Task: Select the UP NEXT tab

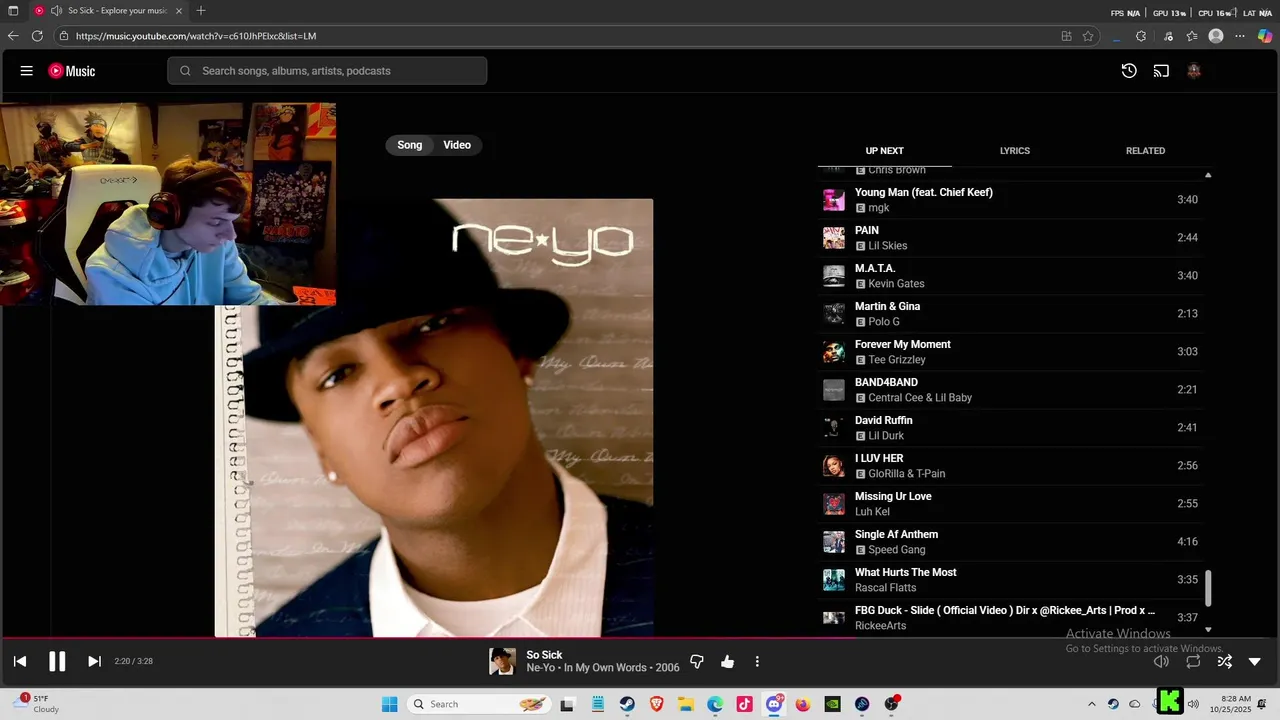Action: [884, 151]
